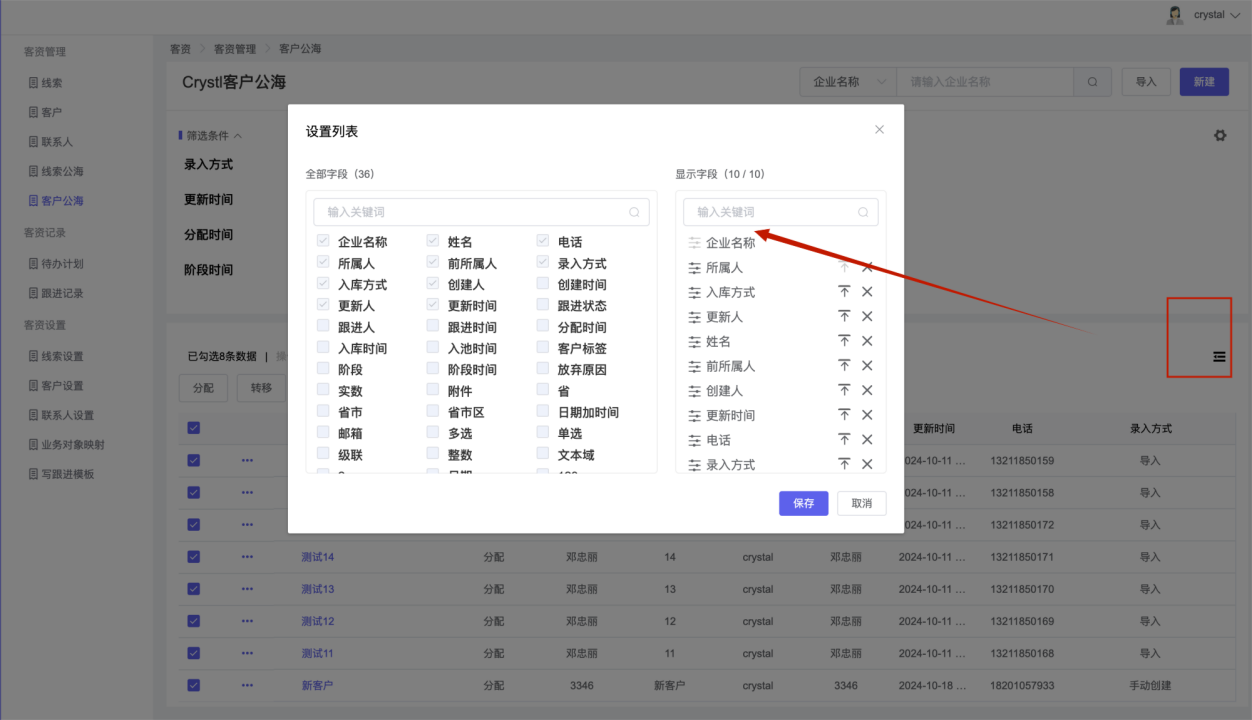1252x720 pixels.
Task: Check the 客户标签 field checkbox
Action: (543, 348)
